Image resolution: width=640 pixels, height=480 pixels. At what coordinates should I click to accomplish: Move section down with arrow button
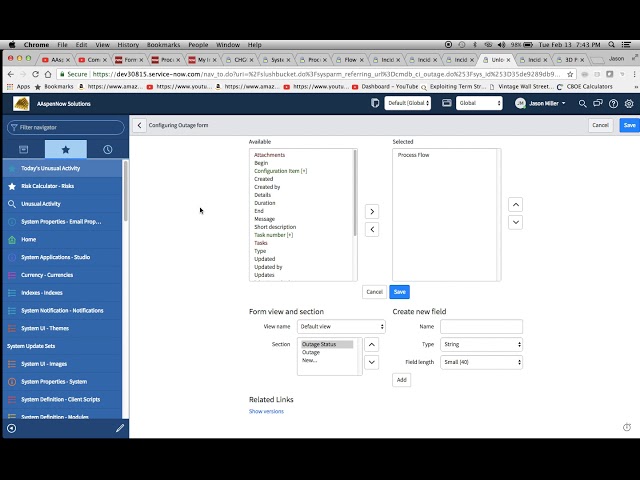click(x=371, y=362)
